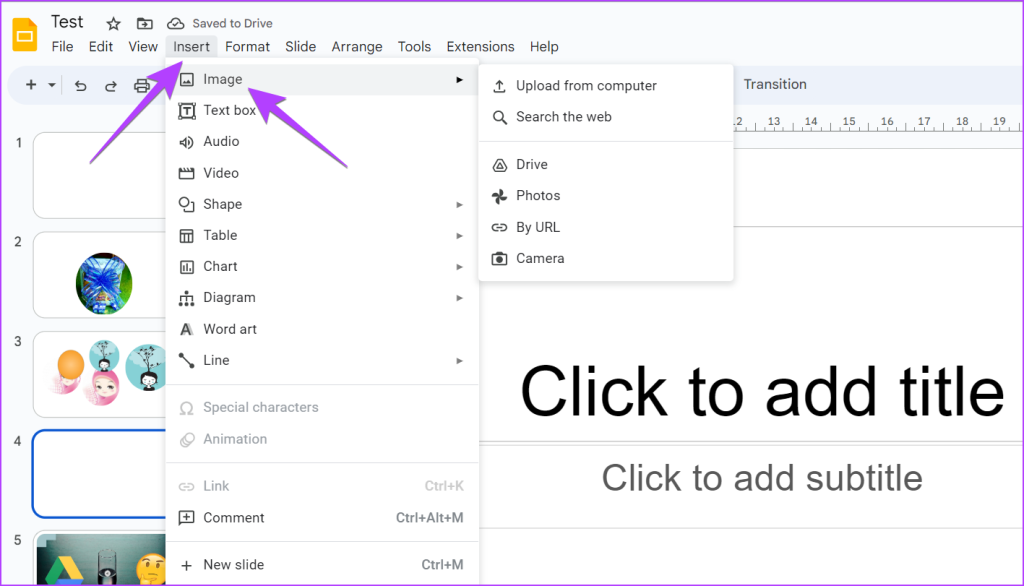Insert image from Drive
1024x586 pixels.
point(532,164)
